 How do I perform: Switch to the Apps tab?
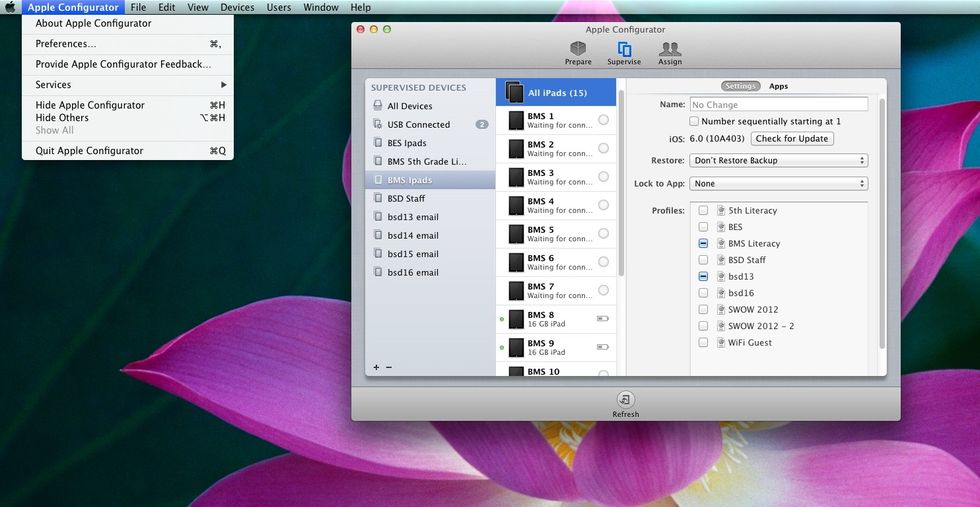click(778, 86)
